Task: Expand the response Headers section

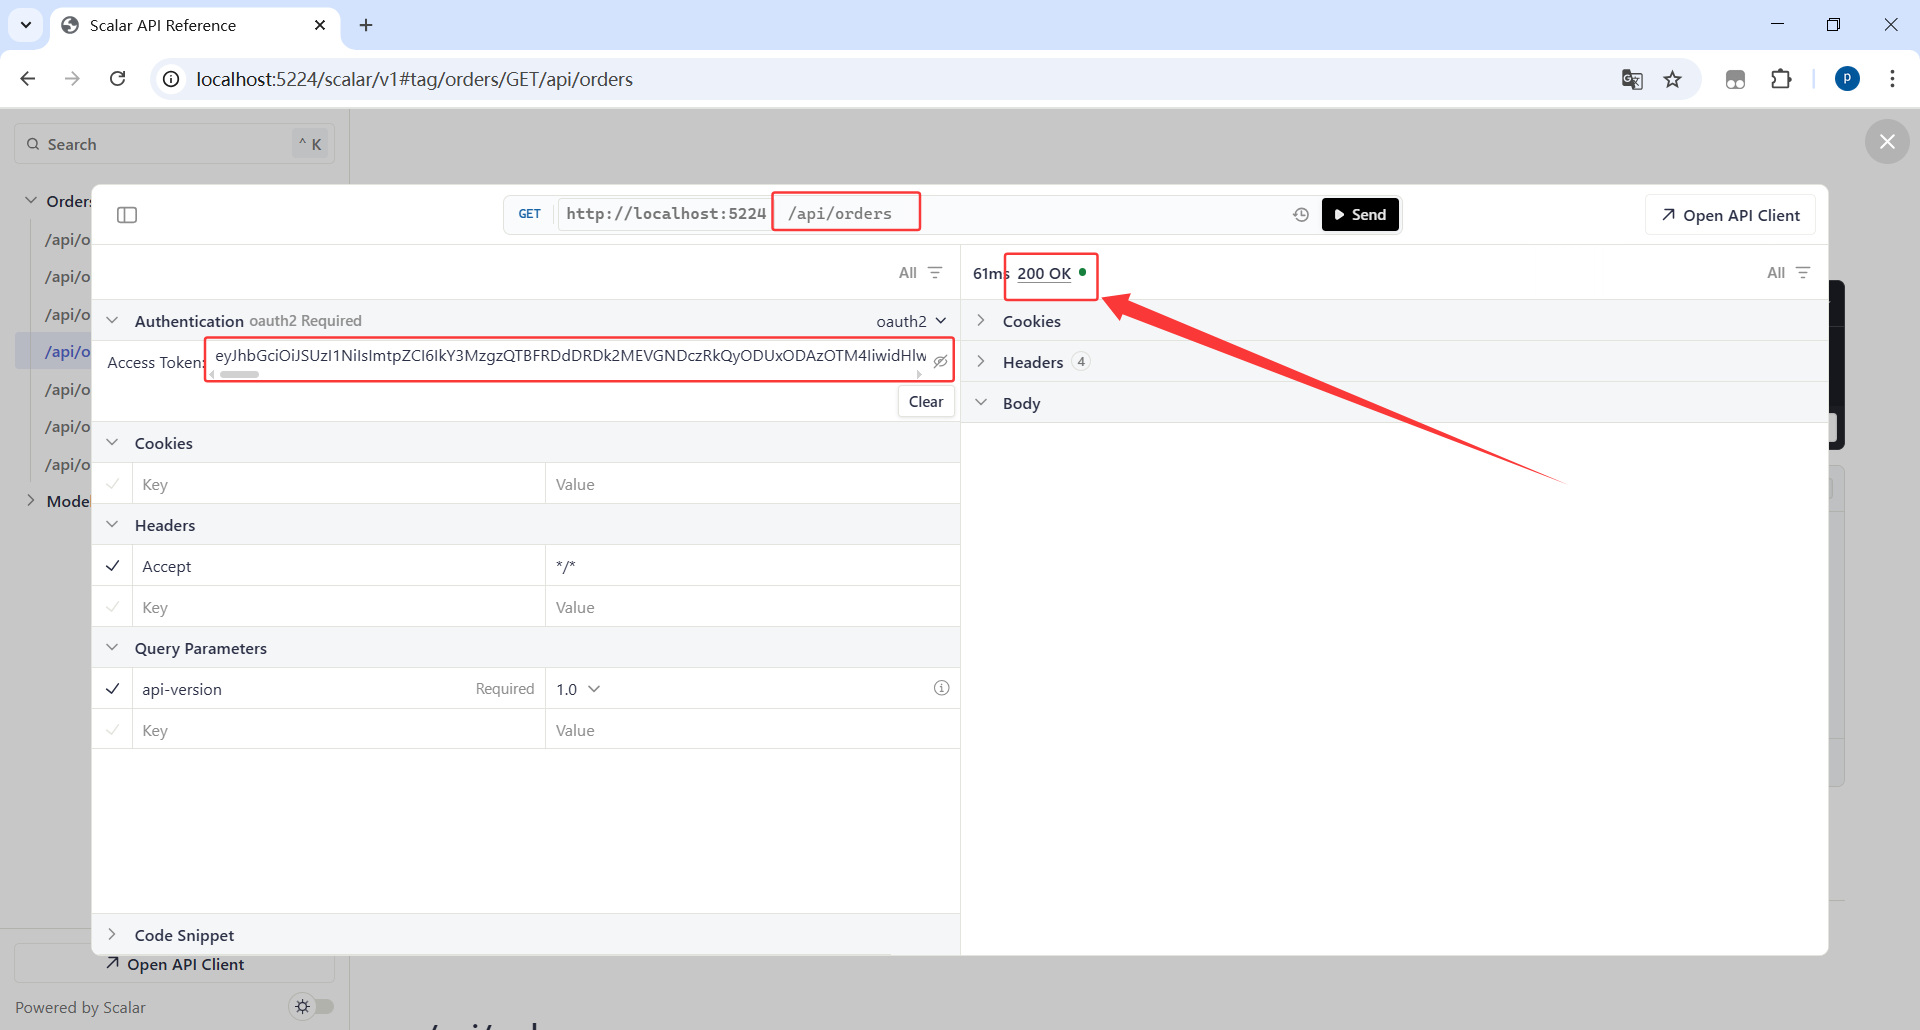Action: (981, 361)
